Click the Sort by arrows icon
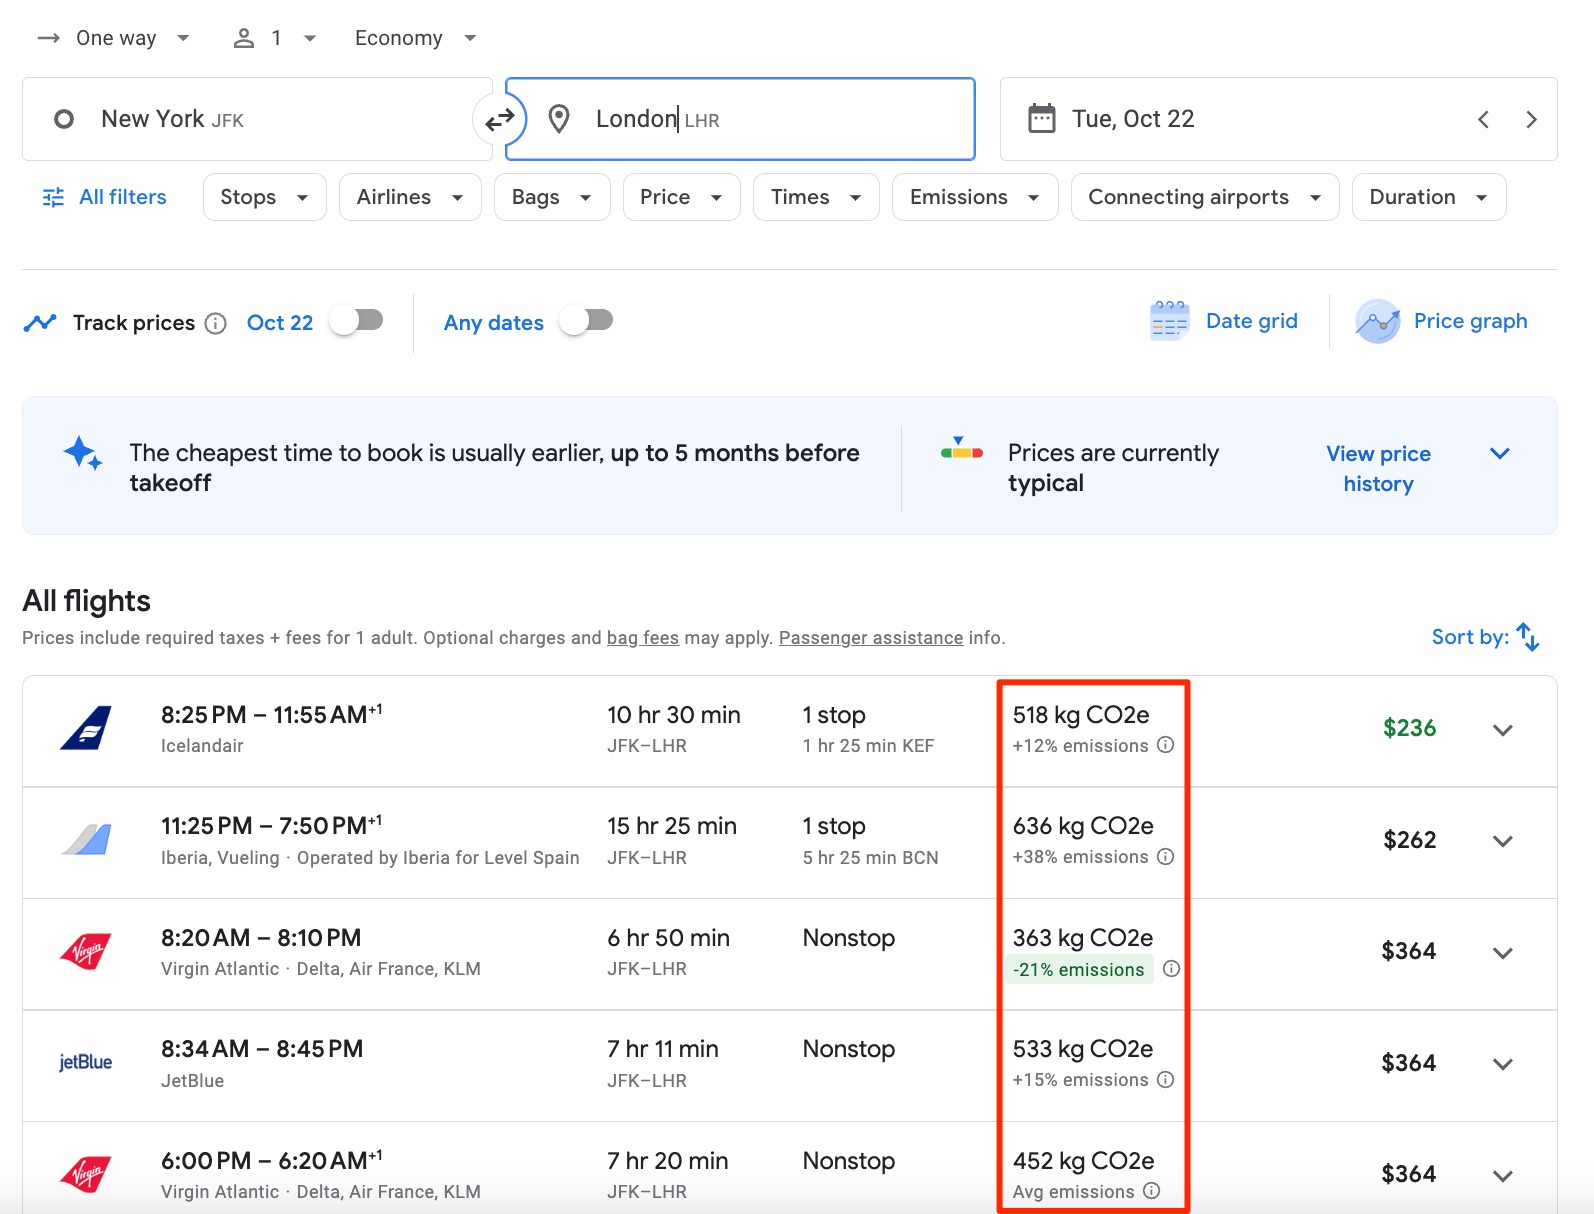 [x=1527, y=637]
